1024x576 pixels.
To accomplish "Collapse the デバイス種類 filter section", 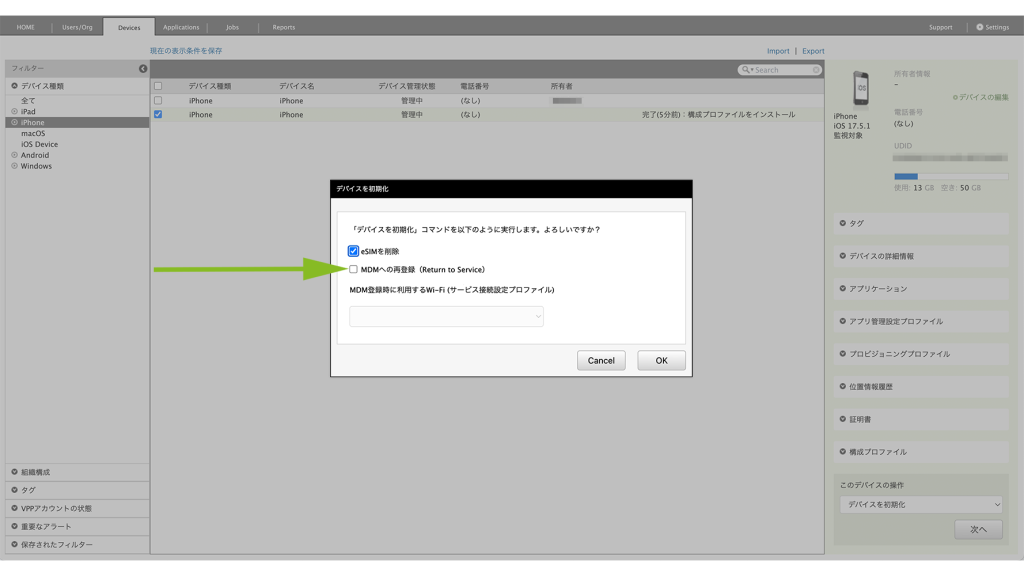I will click(77, 86).
